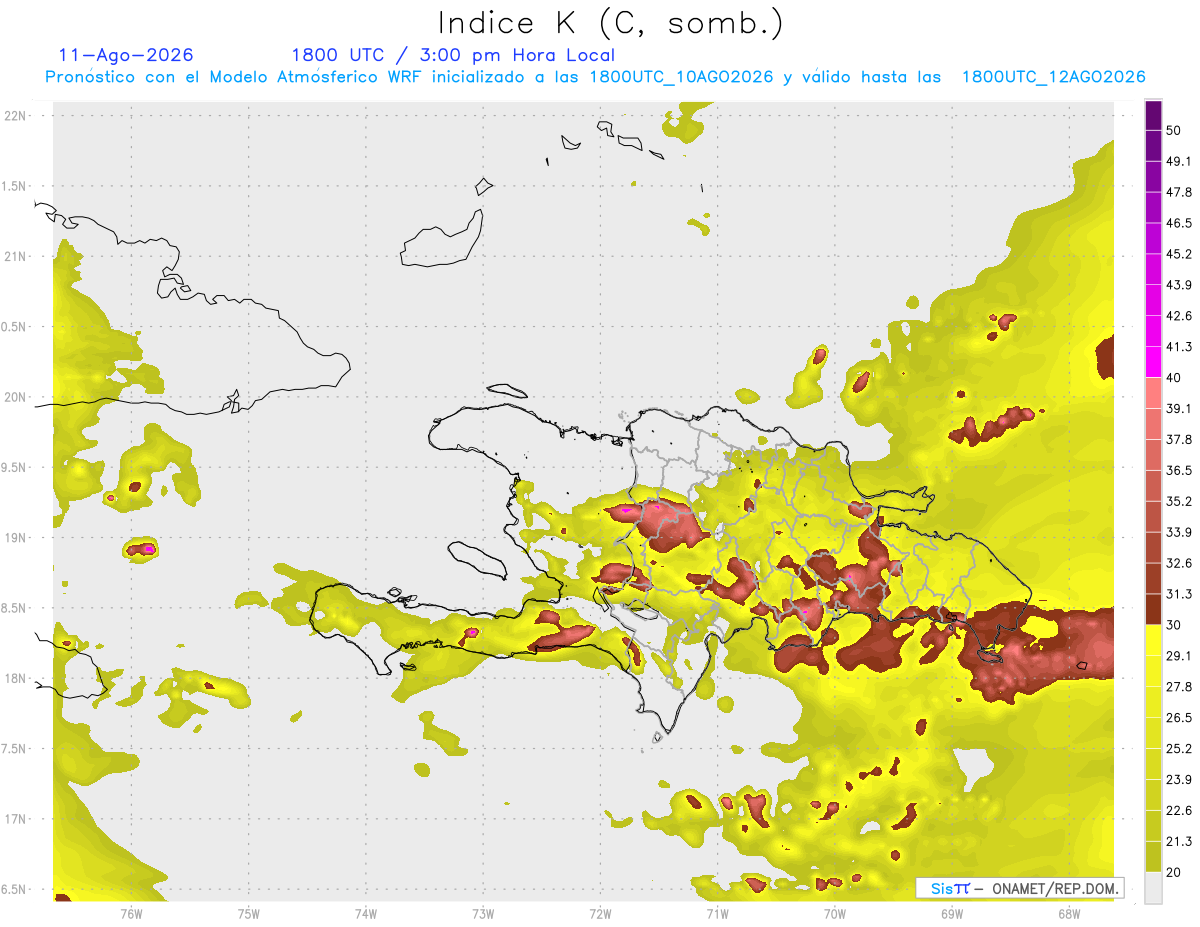
Task: Click the "1800 UTC / 3:00 pm Hora Local" text
Action: point(453,55)
